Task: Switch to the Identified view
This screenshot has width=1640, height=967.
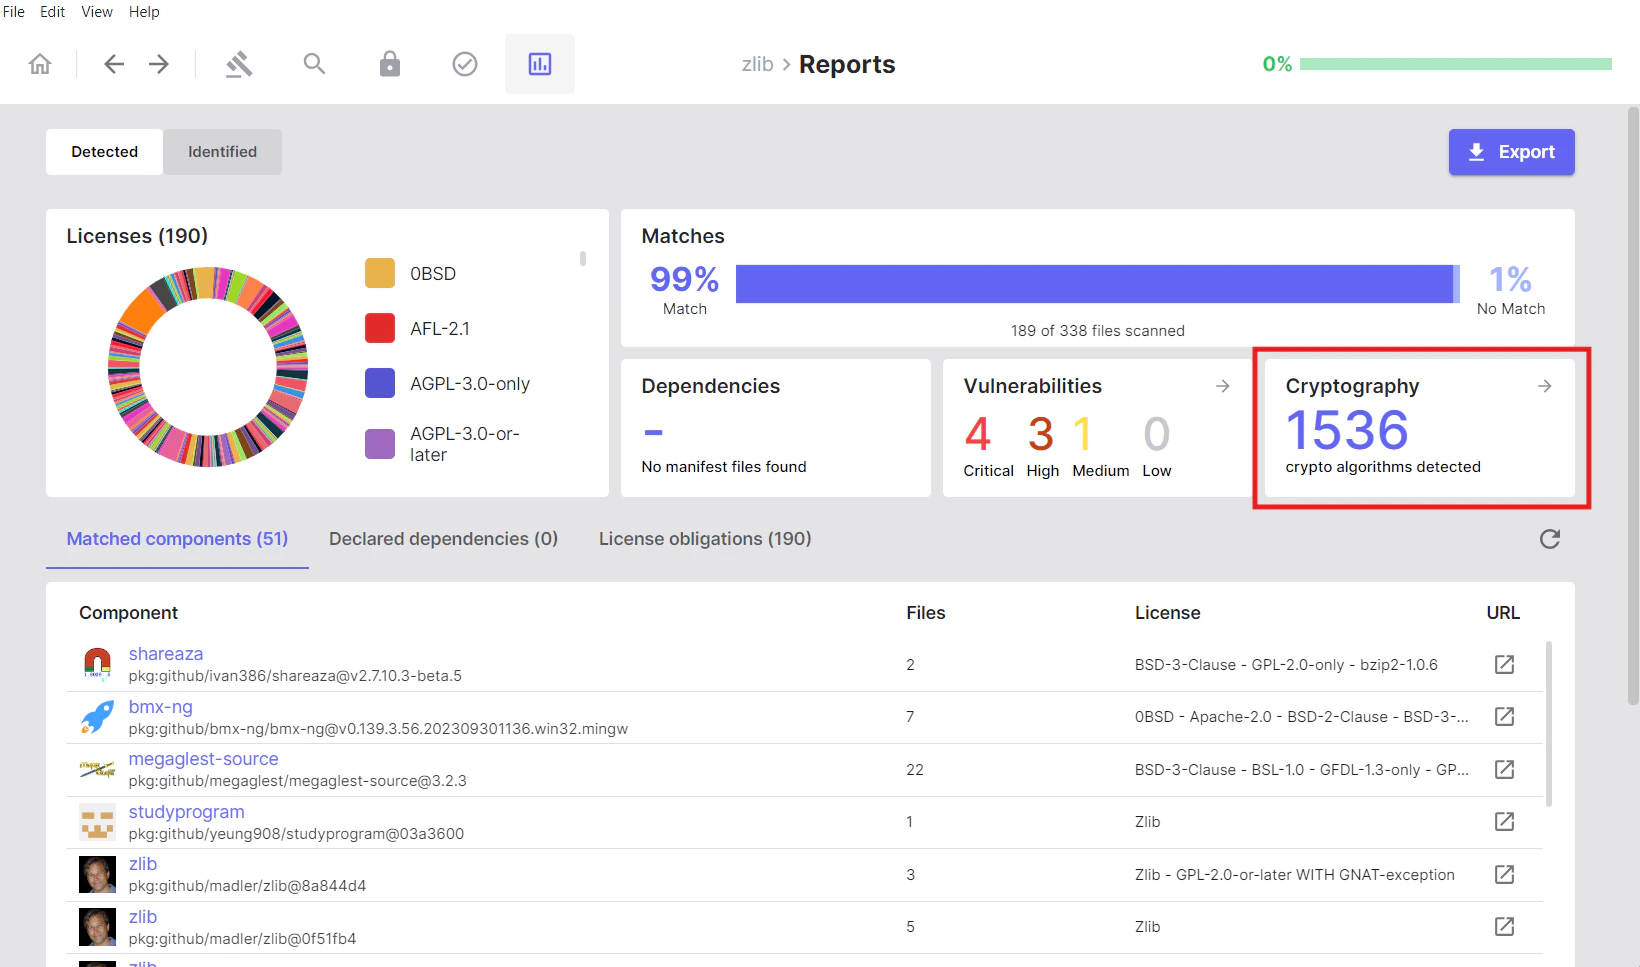Action: pos(222,151)
